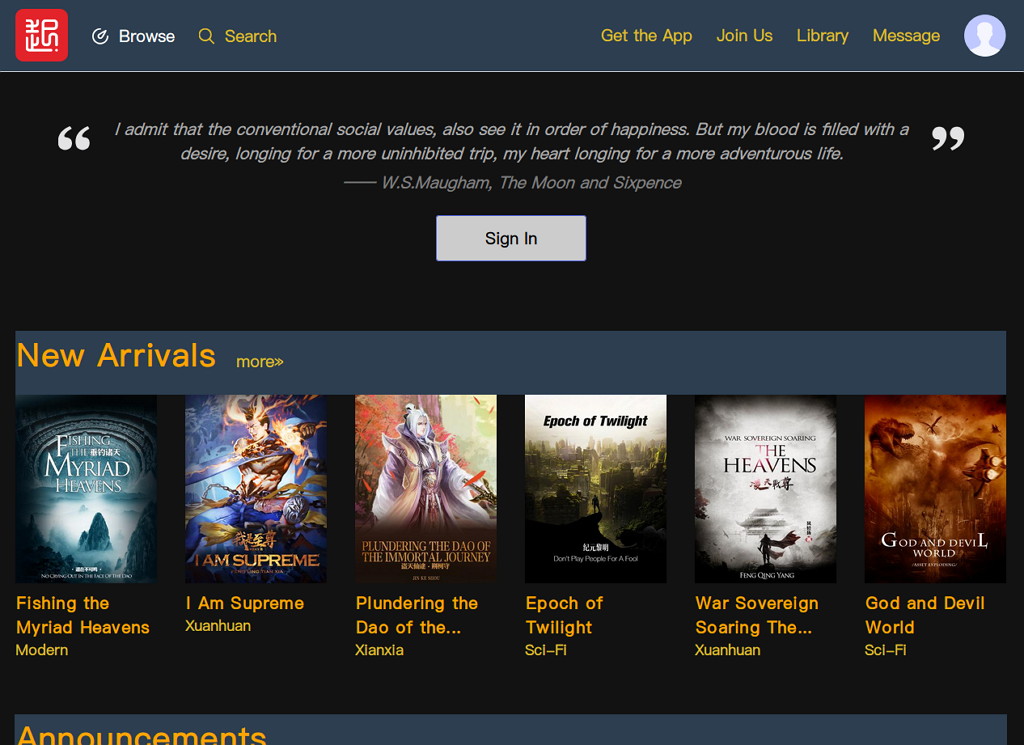The image size is (1024, 745).
Task: Select the Join Us menu item
Action: pyautogui.click(x=744, y=35)
